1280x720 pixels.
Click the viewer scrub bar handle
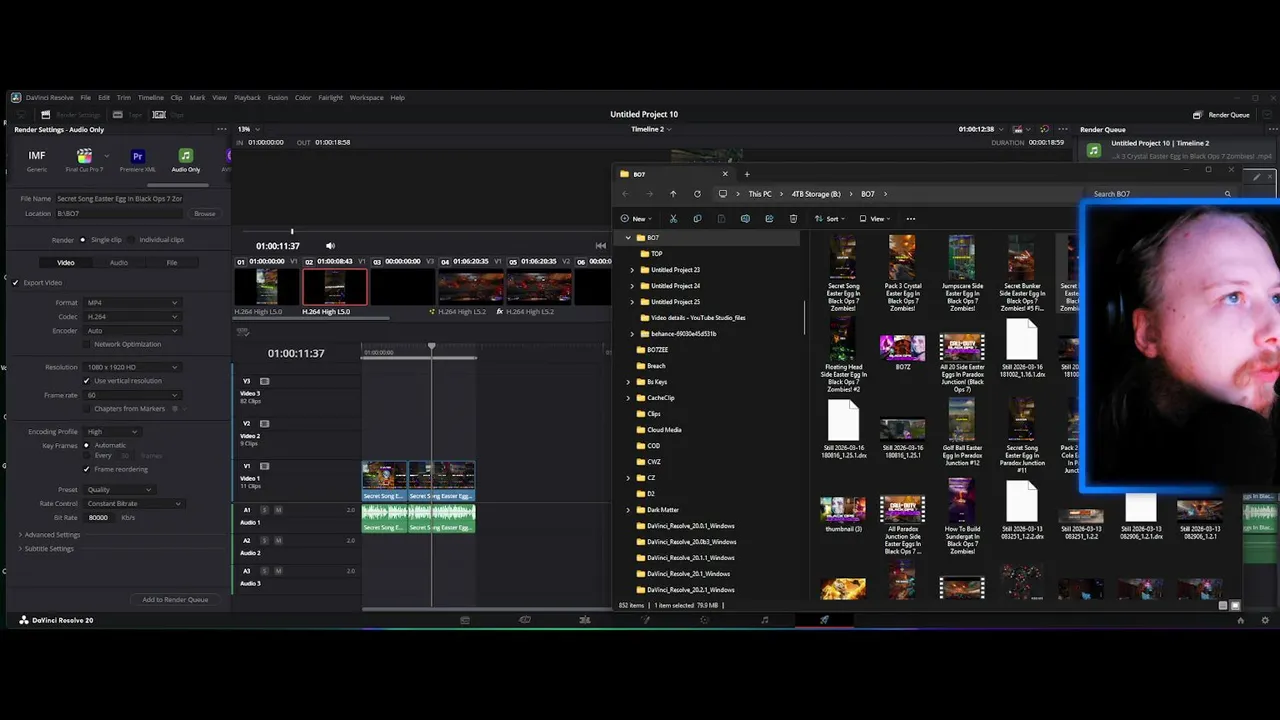click(292, 232)
